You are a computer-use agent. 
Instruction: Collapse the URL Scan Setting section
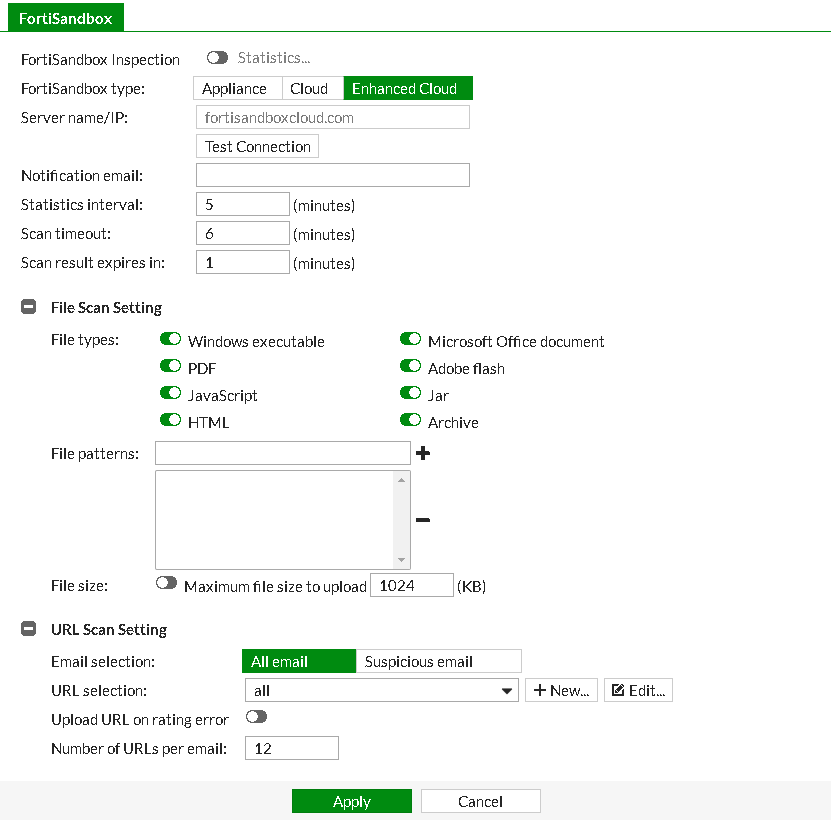click(x=28, y=629)
